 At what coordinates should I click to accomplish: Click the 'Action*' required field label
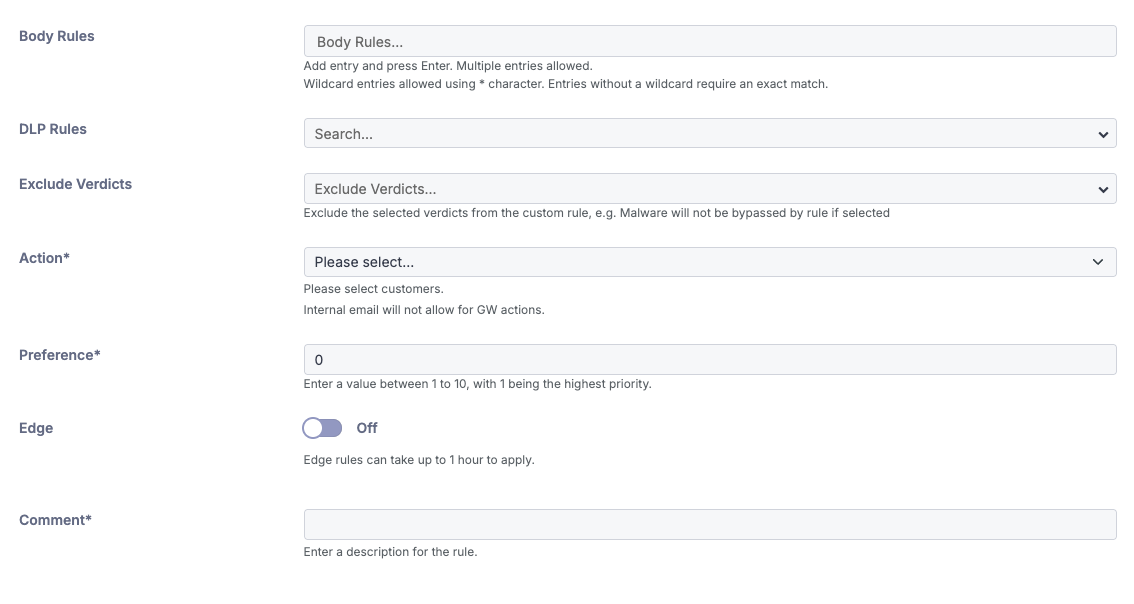point(45,258)
